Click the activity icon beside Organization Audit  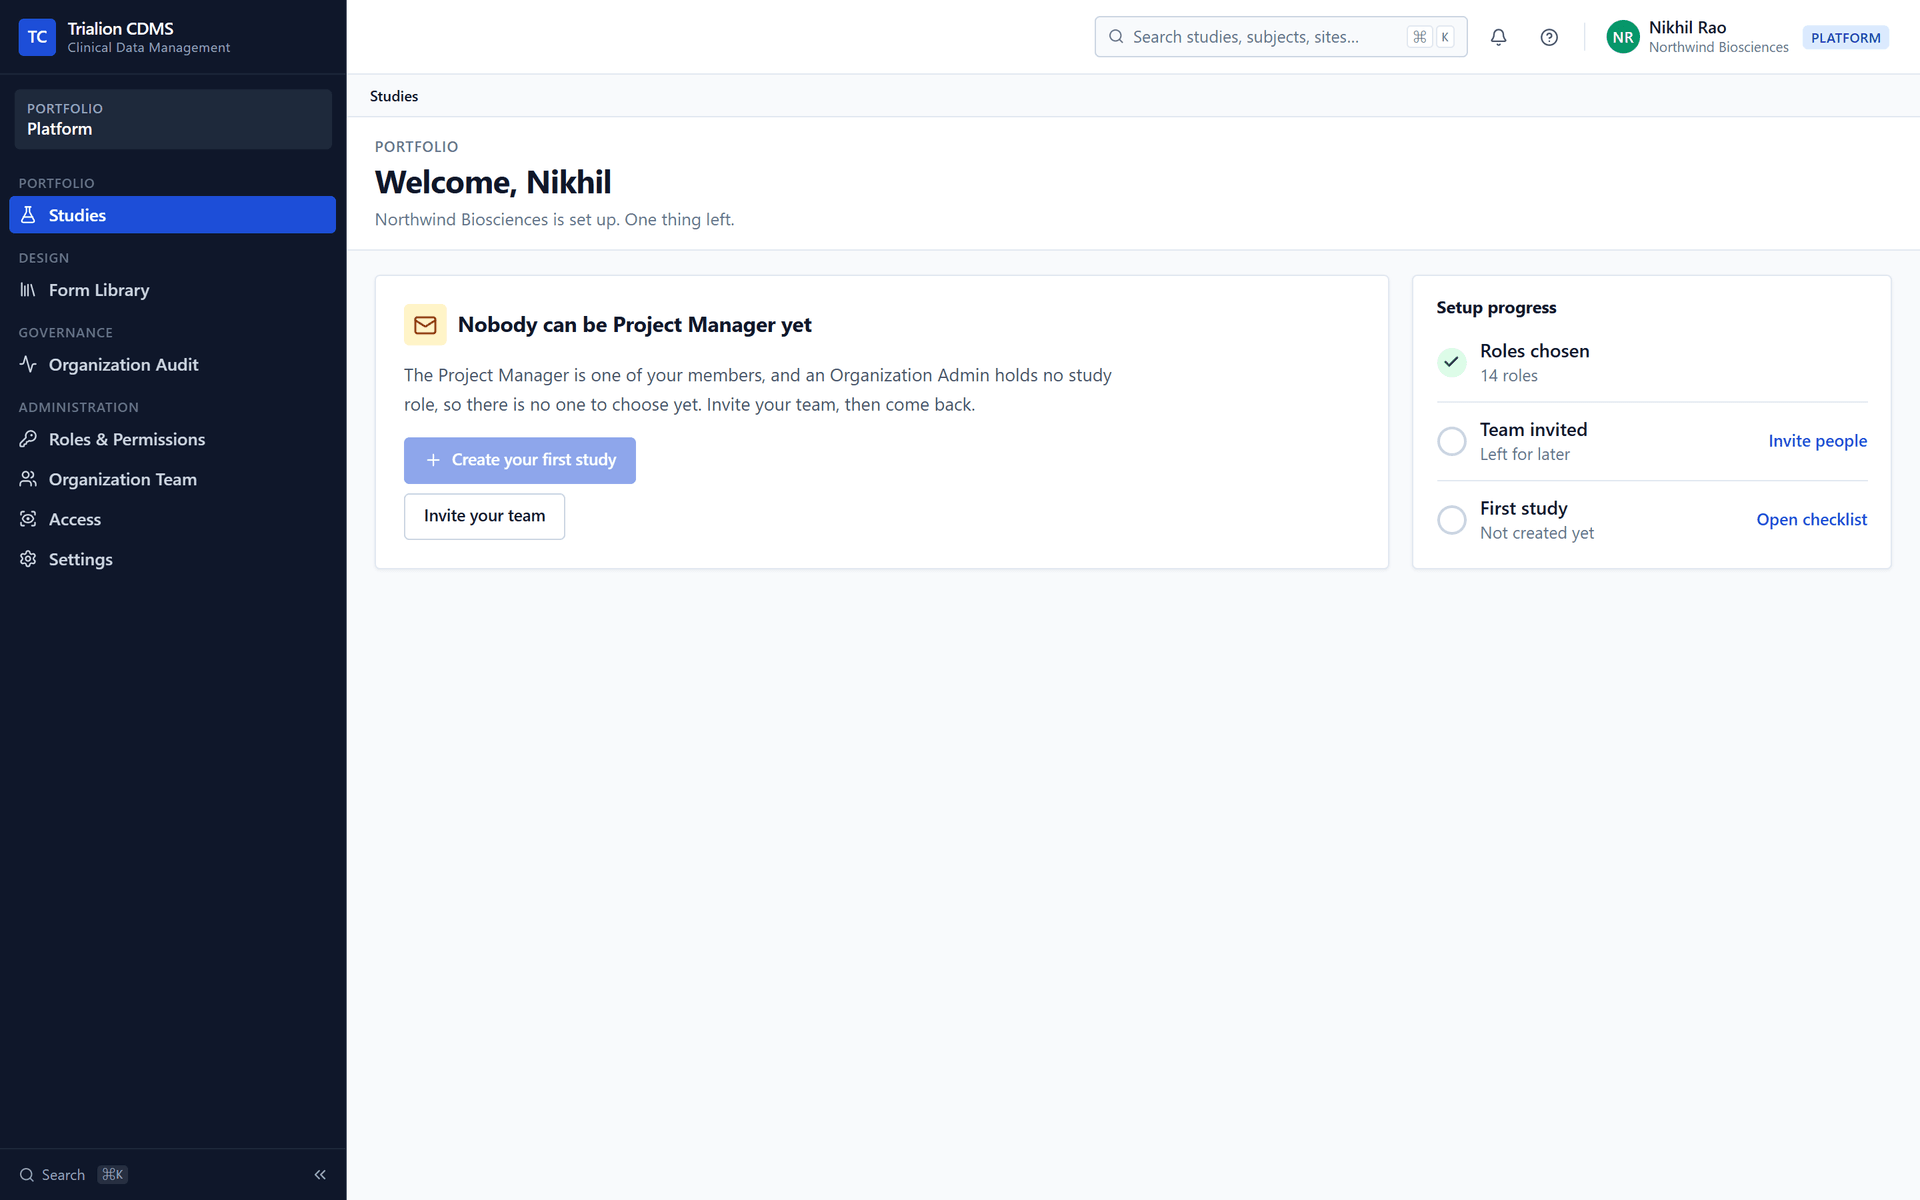[x=28, y=364]
